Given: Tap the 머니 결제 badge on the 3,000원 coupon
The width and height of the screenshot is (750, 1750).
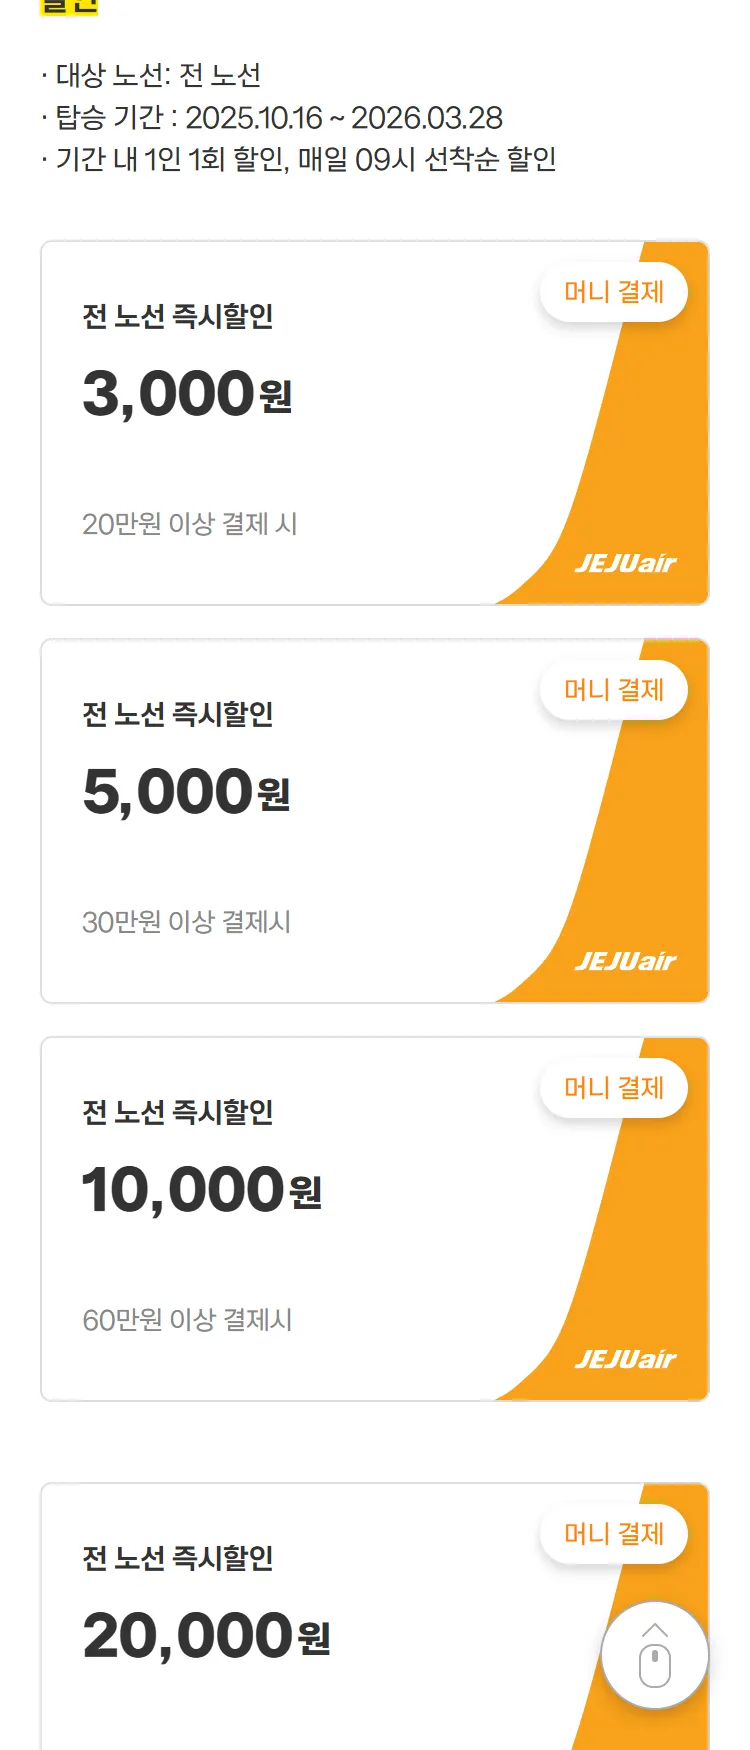Looking at the screenshot, I should click(613, 292).
